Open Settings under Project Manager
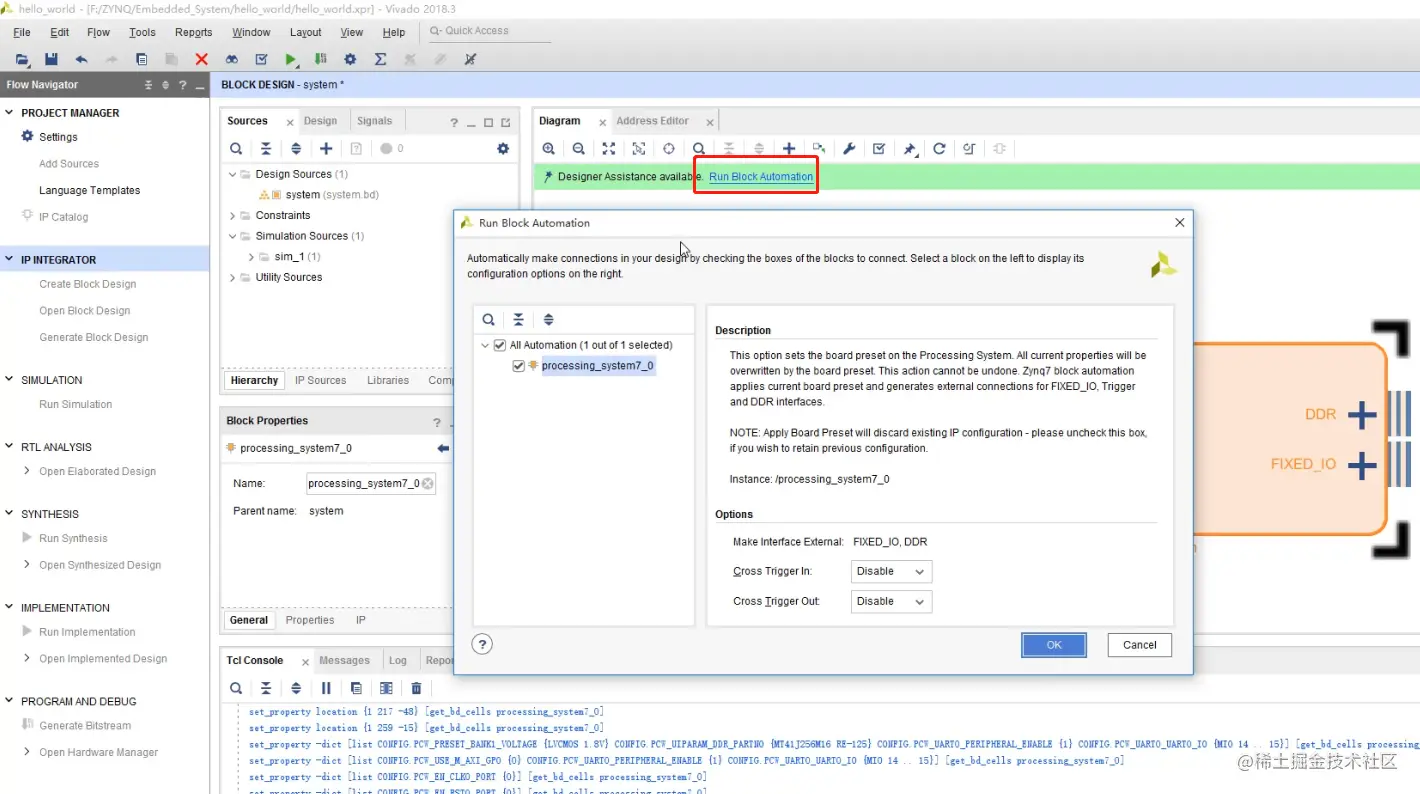1420x794 pixels. [x=58, y=137]
